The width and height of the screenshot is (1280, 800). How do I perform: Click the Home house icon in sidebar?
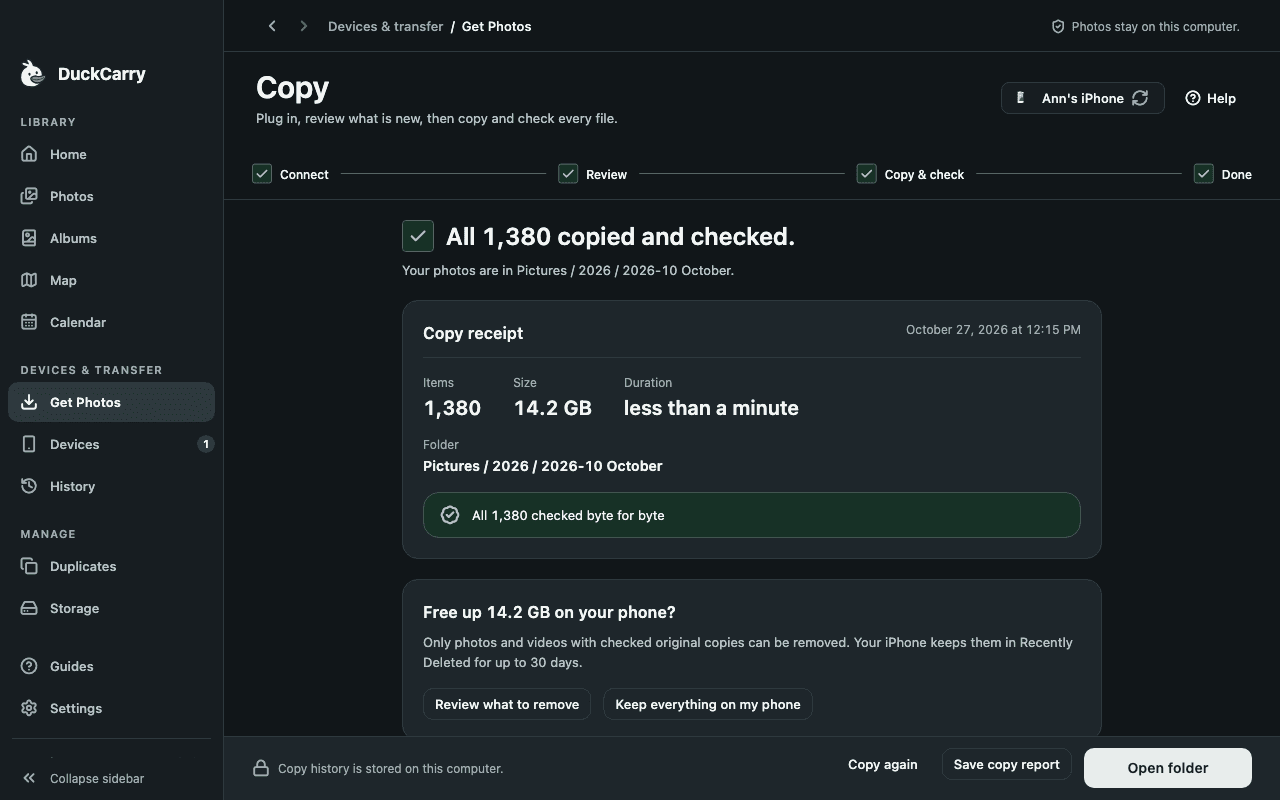(x=29, y=154)
